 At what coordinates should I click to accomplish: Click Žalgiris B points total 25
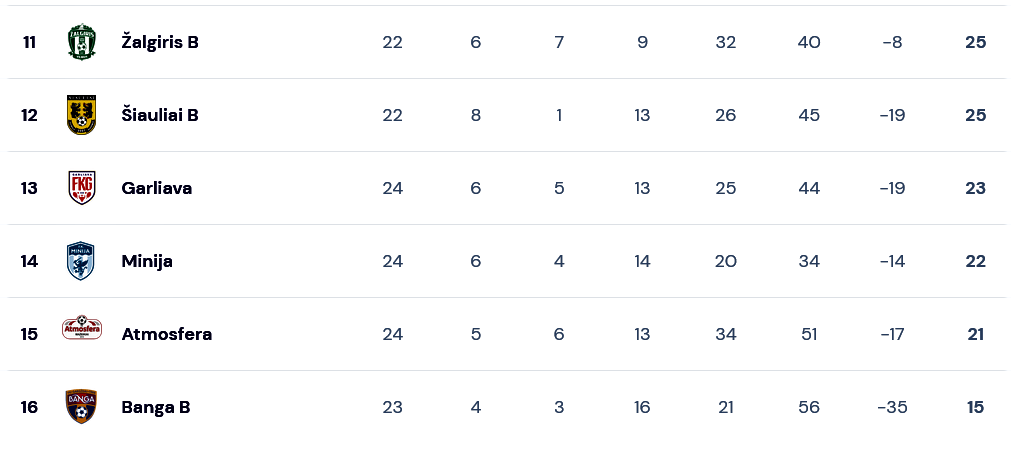pos(976,42)
